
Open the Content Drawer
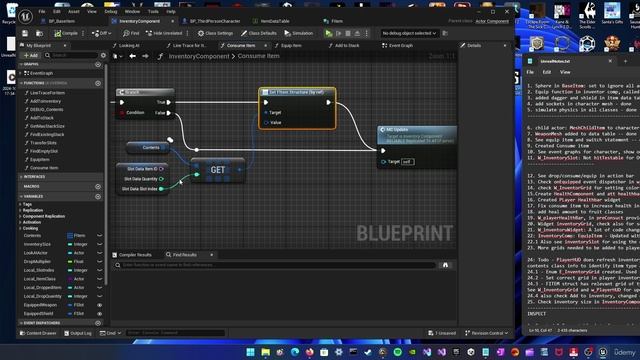tap(38, 333)
